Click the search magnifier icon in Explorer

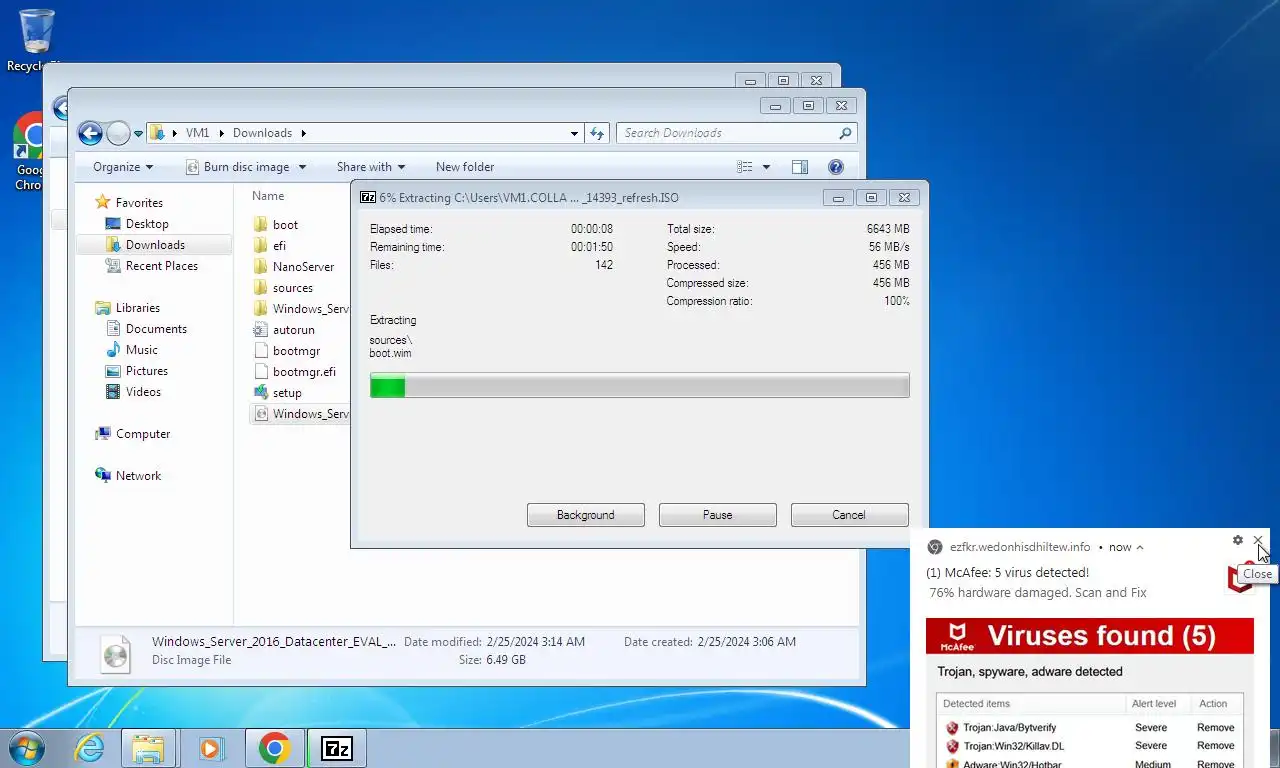[x=845, y=133]
